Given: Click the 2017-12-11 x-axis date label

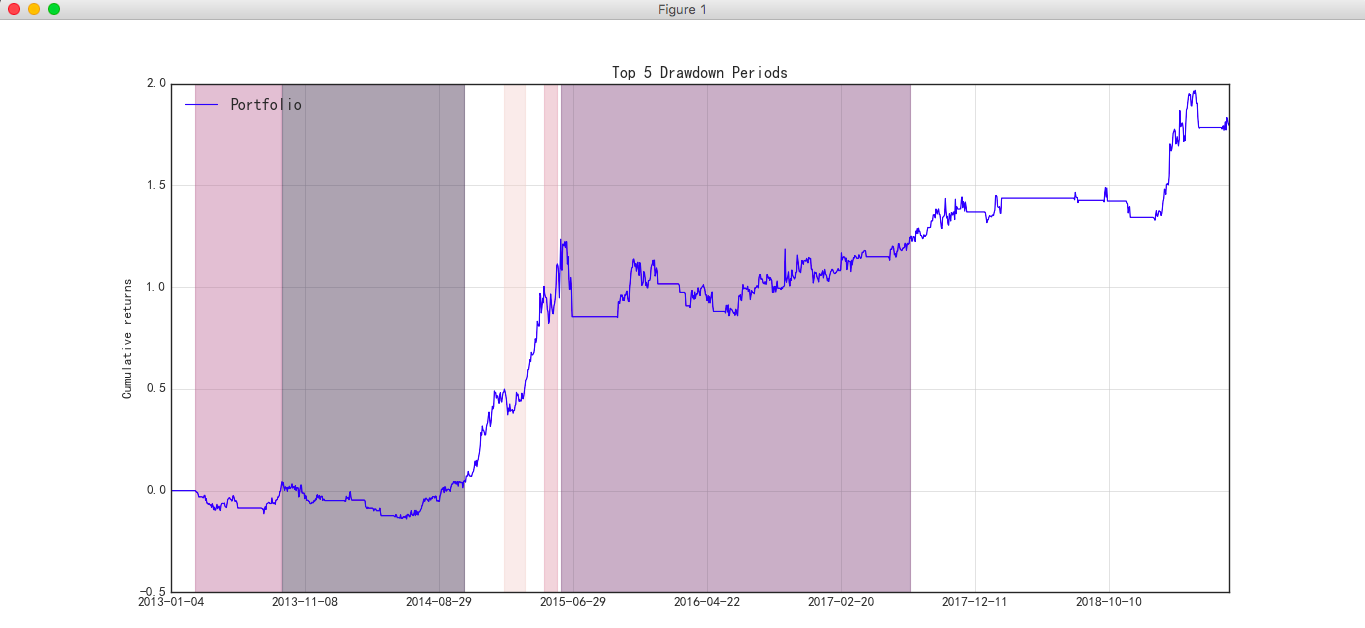Looking at the screenshot, I should (x=975, y=602).
